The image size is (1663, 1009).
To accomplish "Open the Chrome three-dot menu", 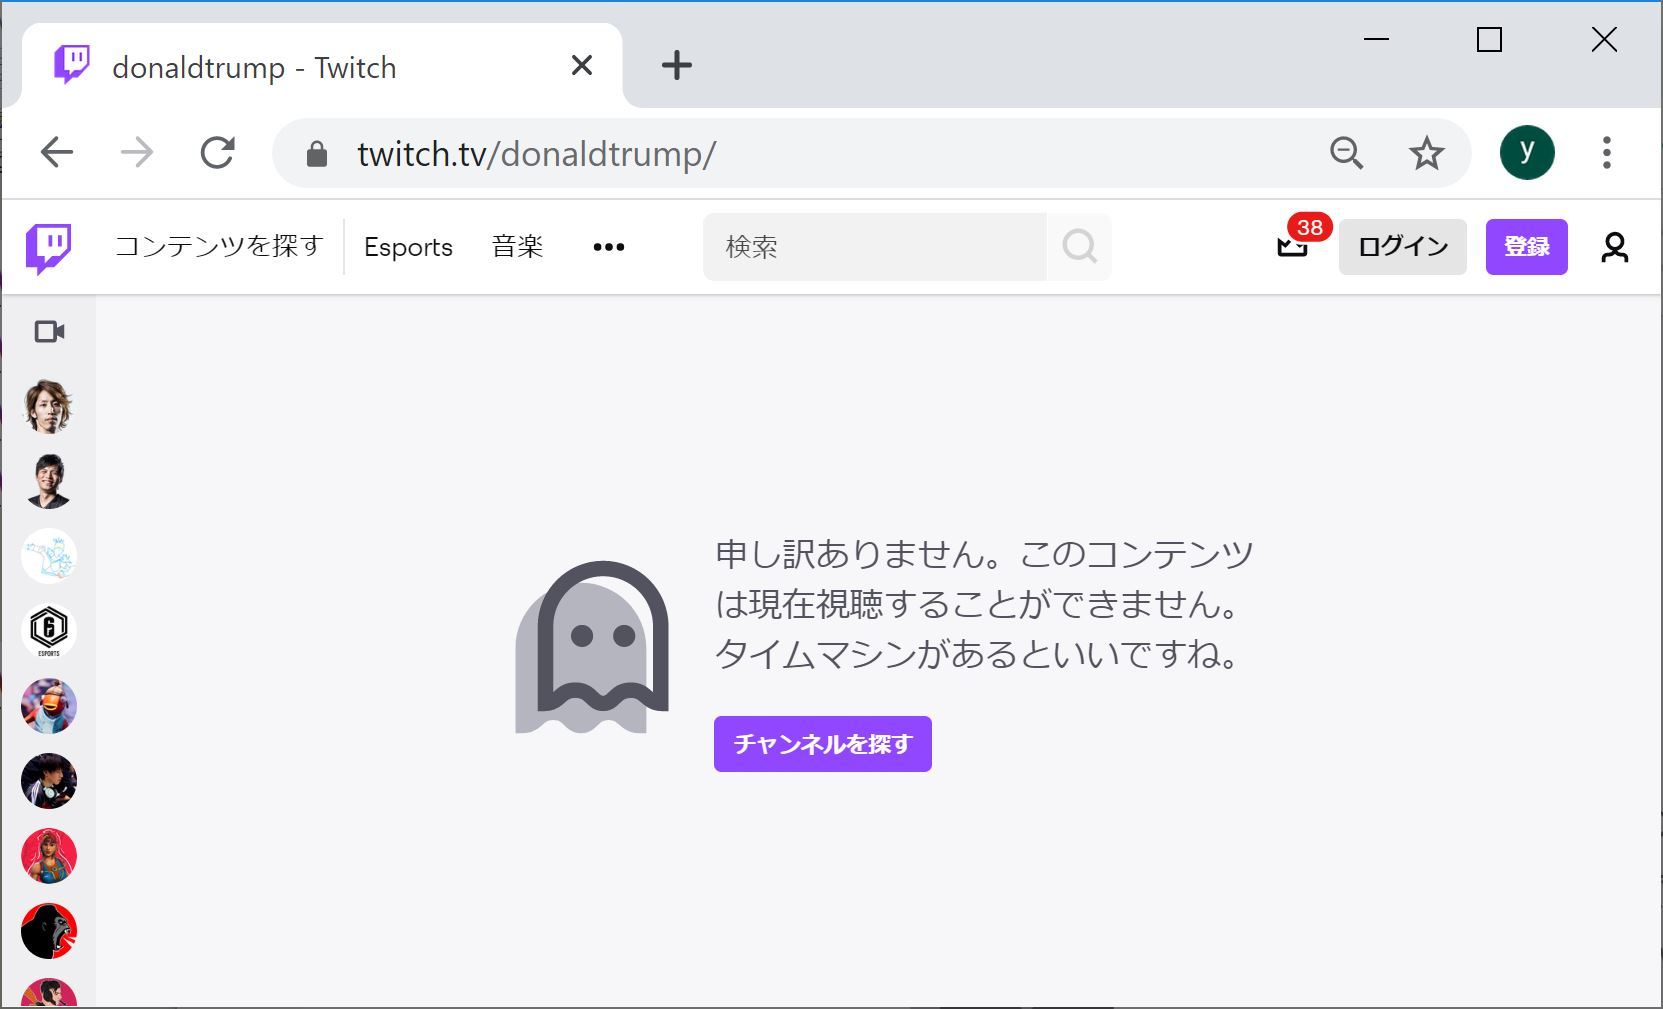I will point(1607,153).
